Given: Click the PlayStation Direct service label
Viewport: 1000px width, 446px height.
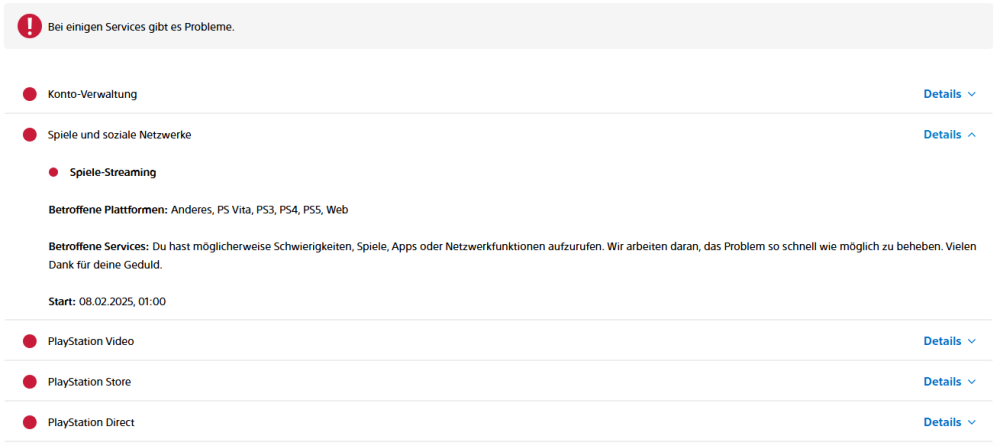Looking at the screenshot, I should click(x=91, y=422).
